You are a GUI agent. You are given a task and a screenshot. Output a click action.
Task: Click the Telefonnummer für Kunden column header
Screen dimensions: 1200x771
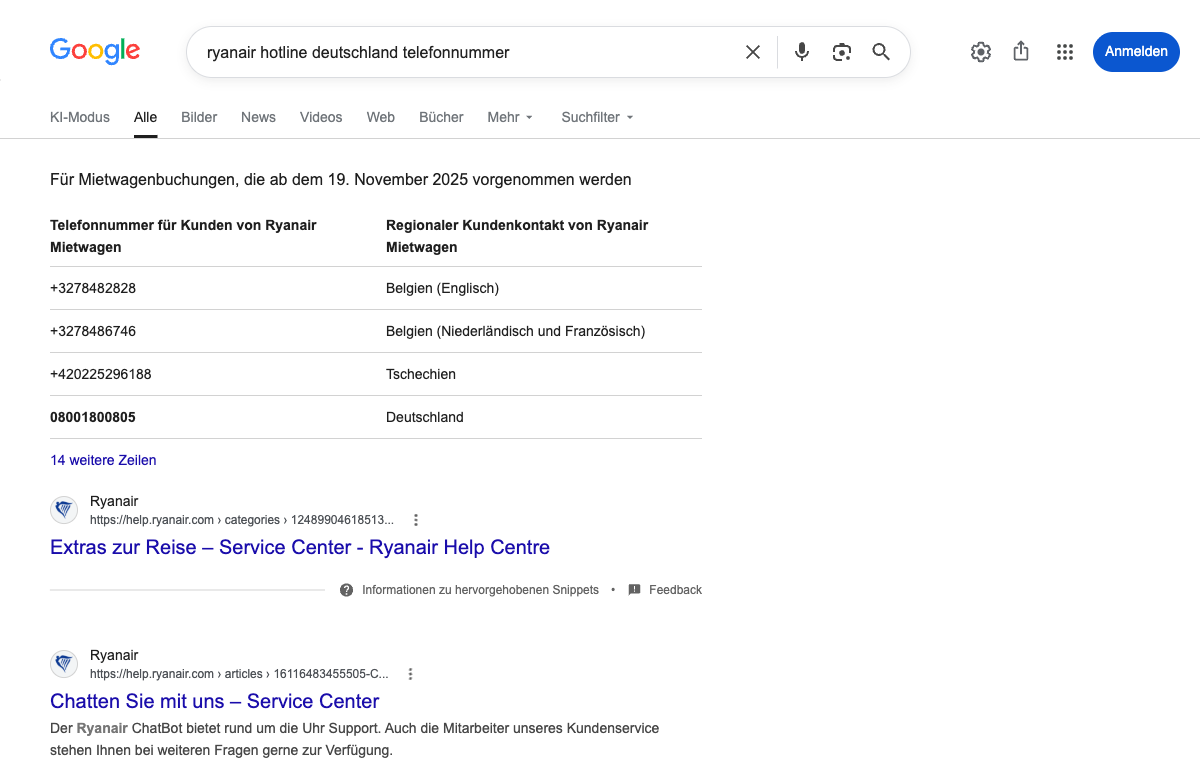point(183,236)
